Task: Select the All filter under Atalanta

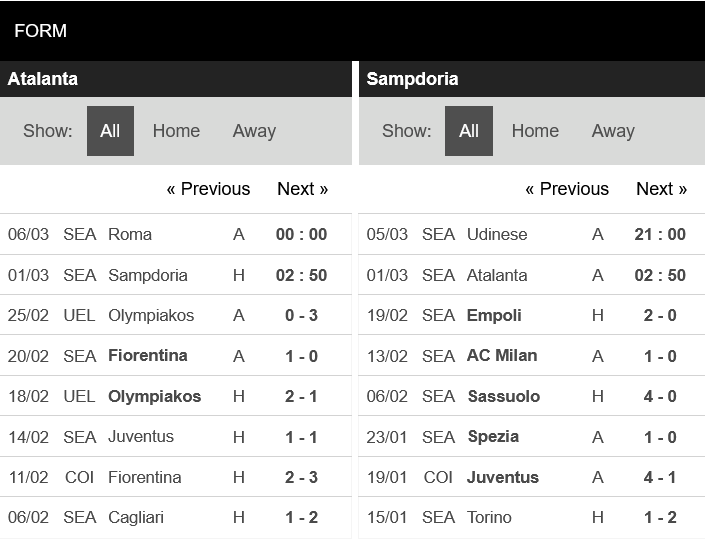Action: coord(110,131)
